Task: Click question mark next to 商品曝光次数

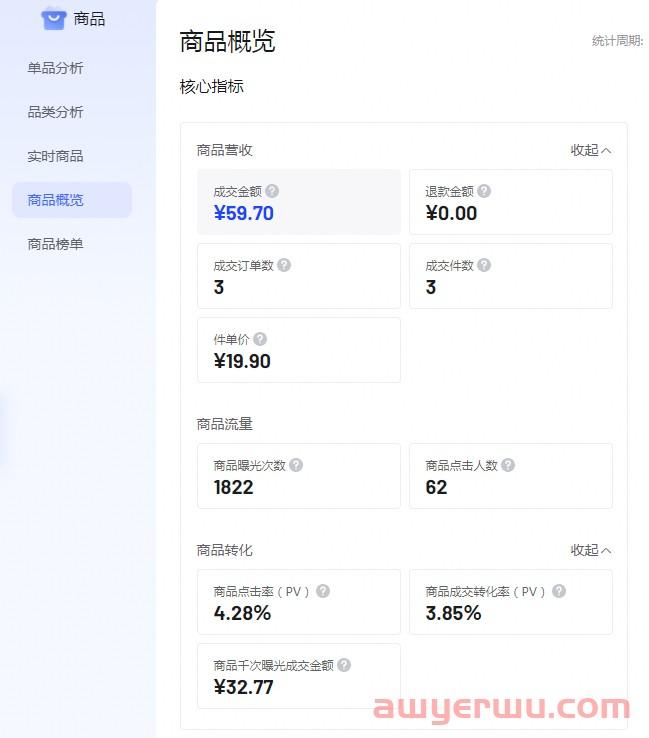Action: (x=296, y=465)
